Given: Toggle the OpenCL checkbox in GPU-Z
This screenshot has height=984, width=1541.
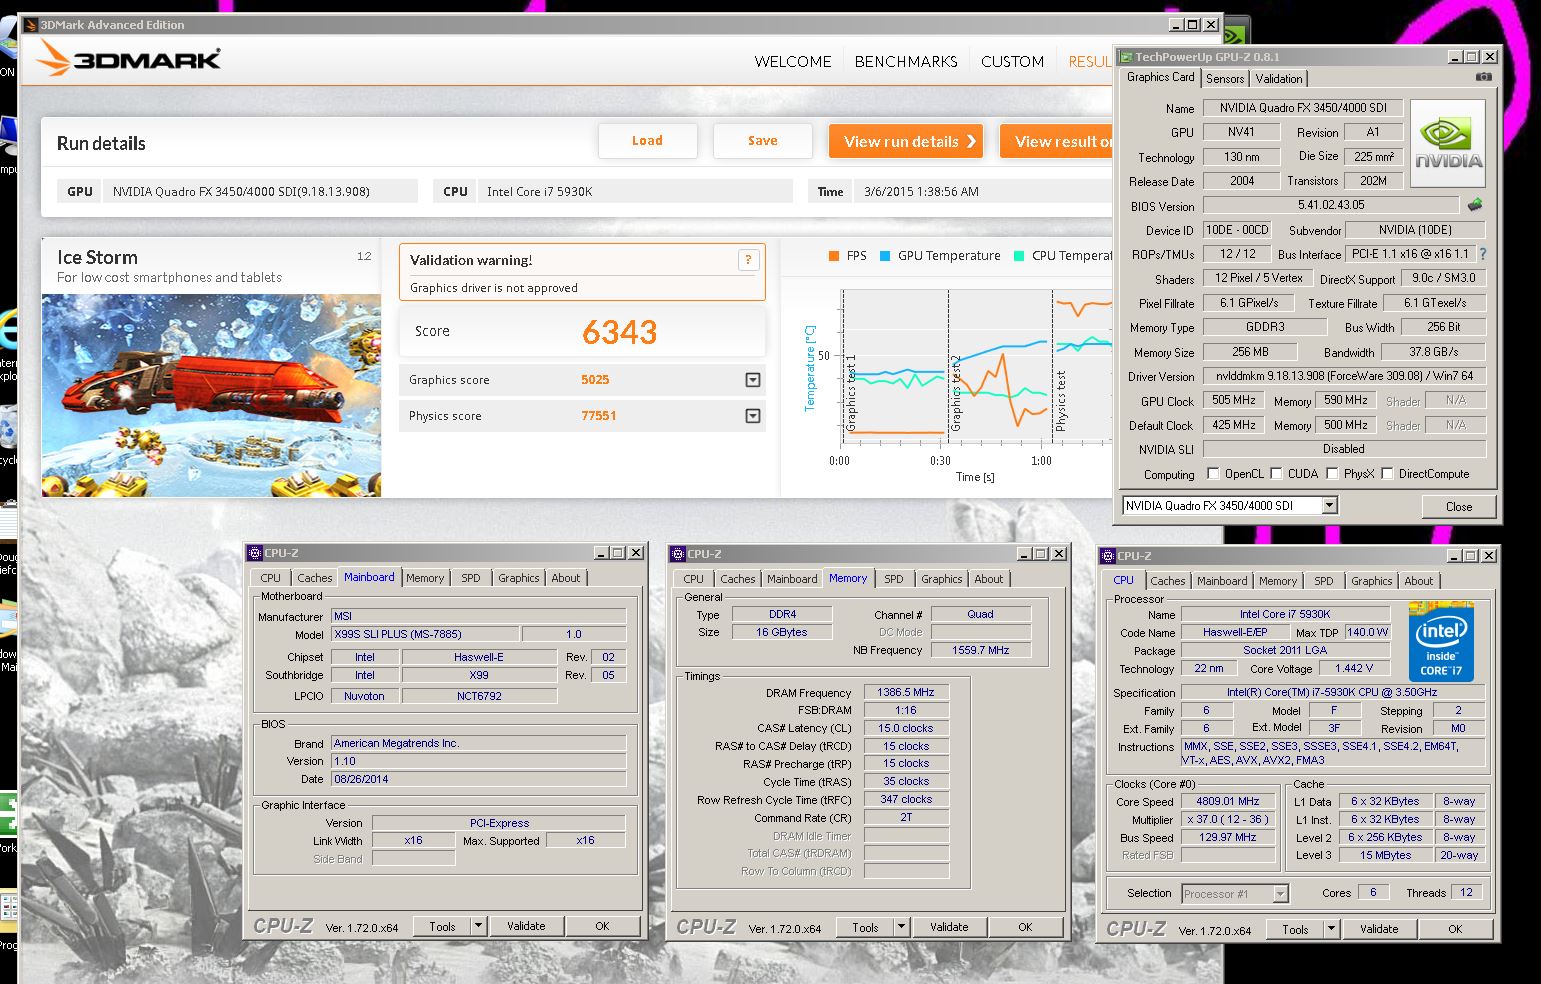Looking at the screenshot, I should coord(1213,474).
